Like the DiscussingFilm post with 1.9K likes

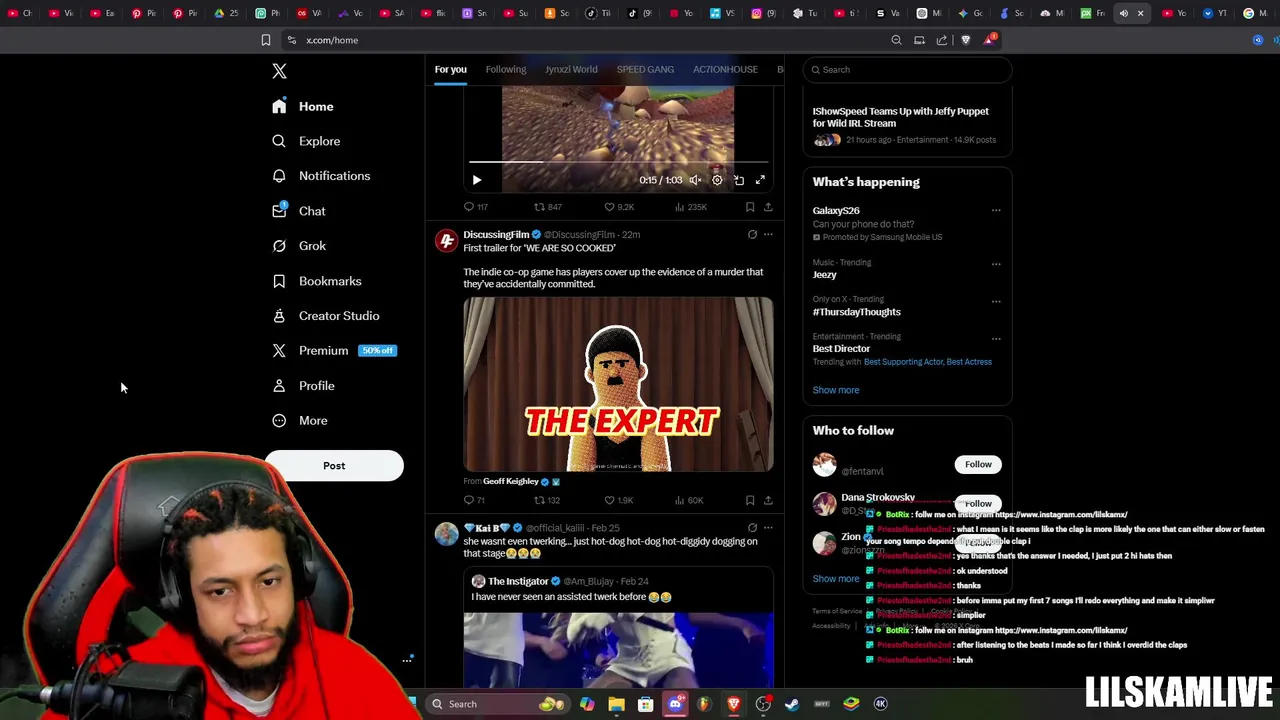tap(619, 500)
